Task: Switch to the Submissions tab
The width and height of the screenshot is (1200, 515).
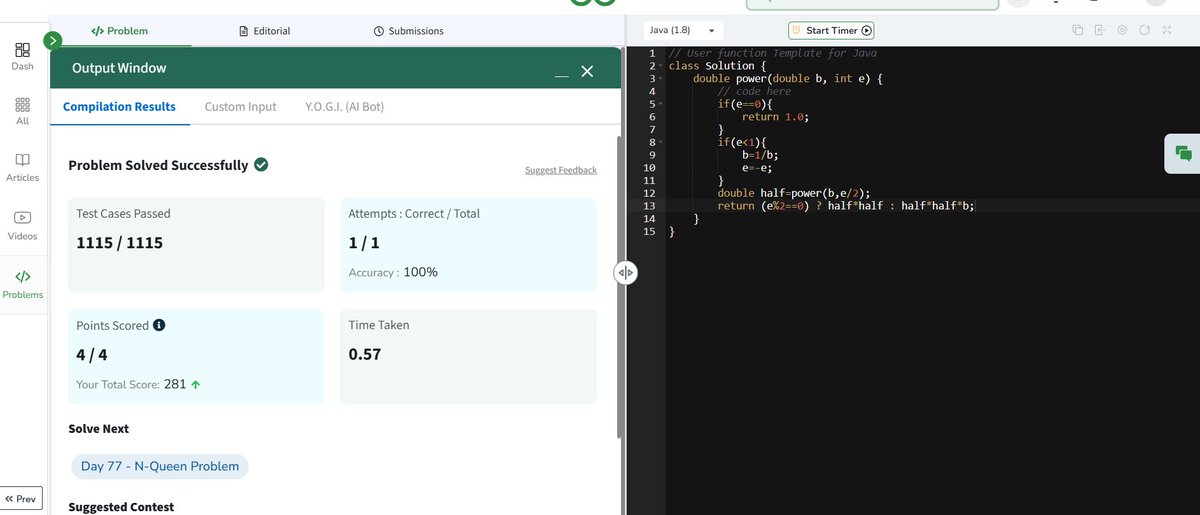Action: coord(408,31)
